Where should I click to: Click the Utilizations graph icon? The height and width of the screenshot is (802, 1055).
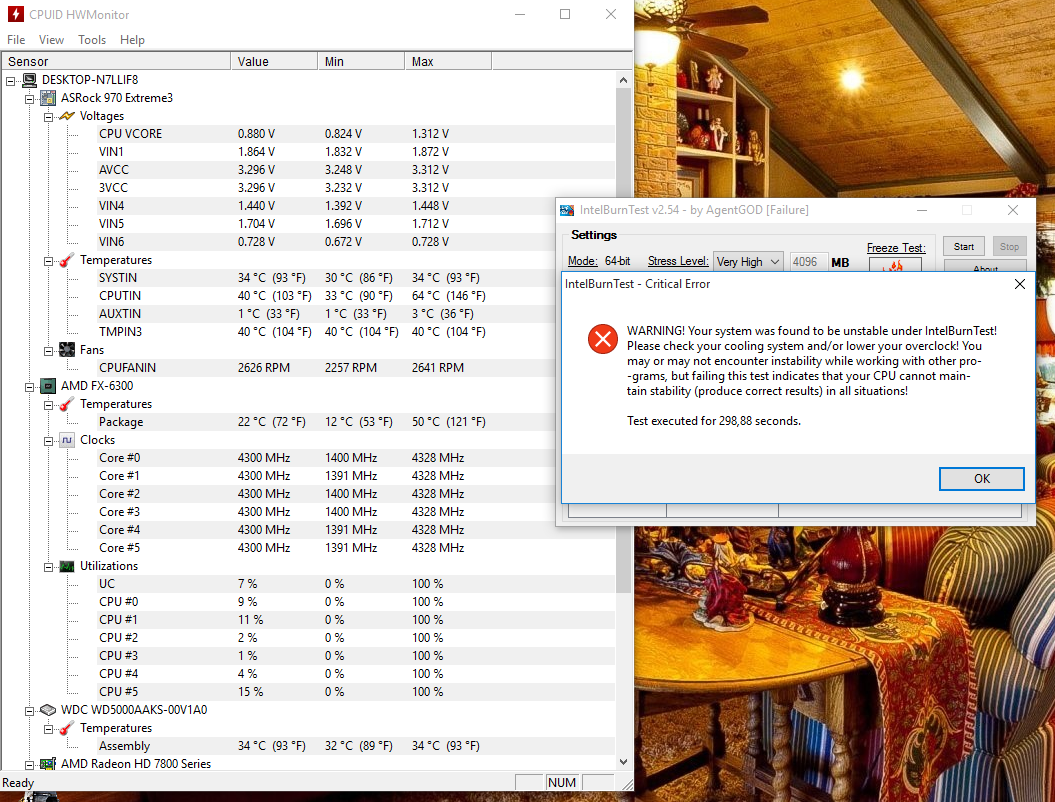[x=67, y=567]
